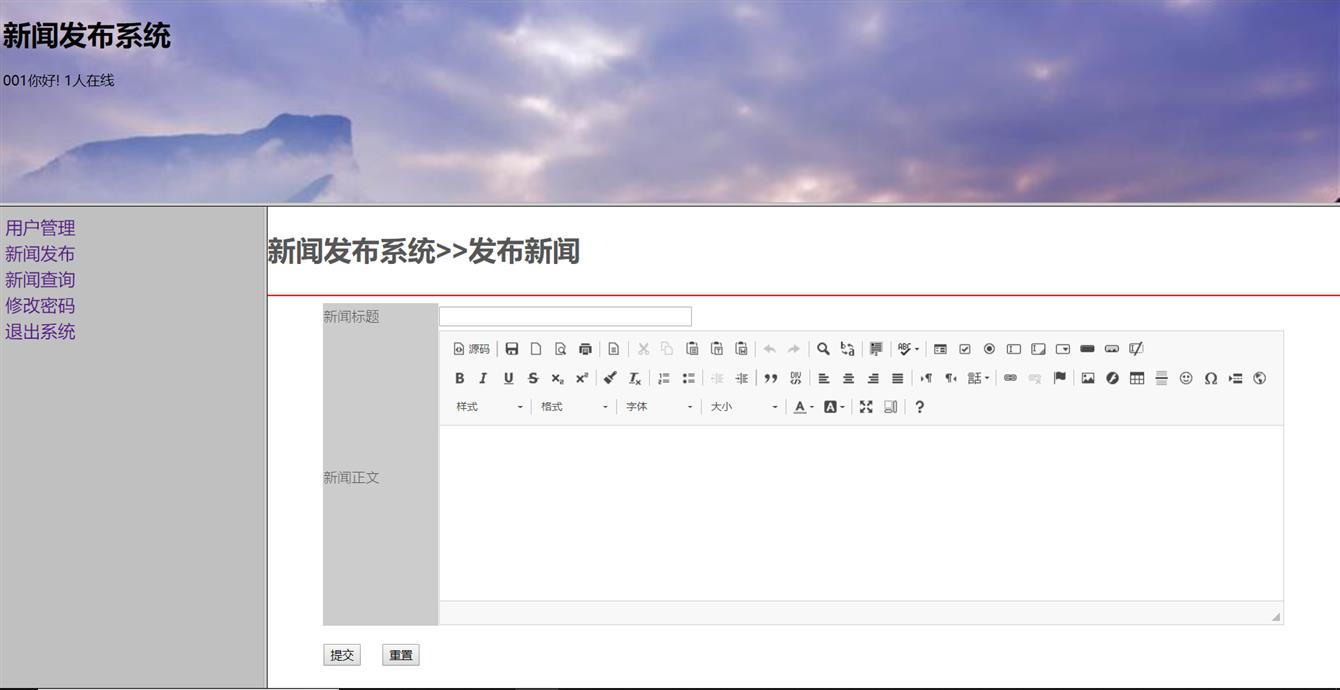The height and width of the screenshot is (690, 1340).
Task: Insert a single-line text field
Action: click(x=1014, y=349)
